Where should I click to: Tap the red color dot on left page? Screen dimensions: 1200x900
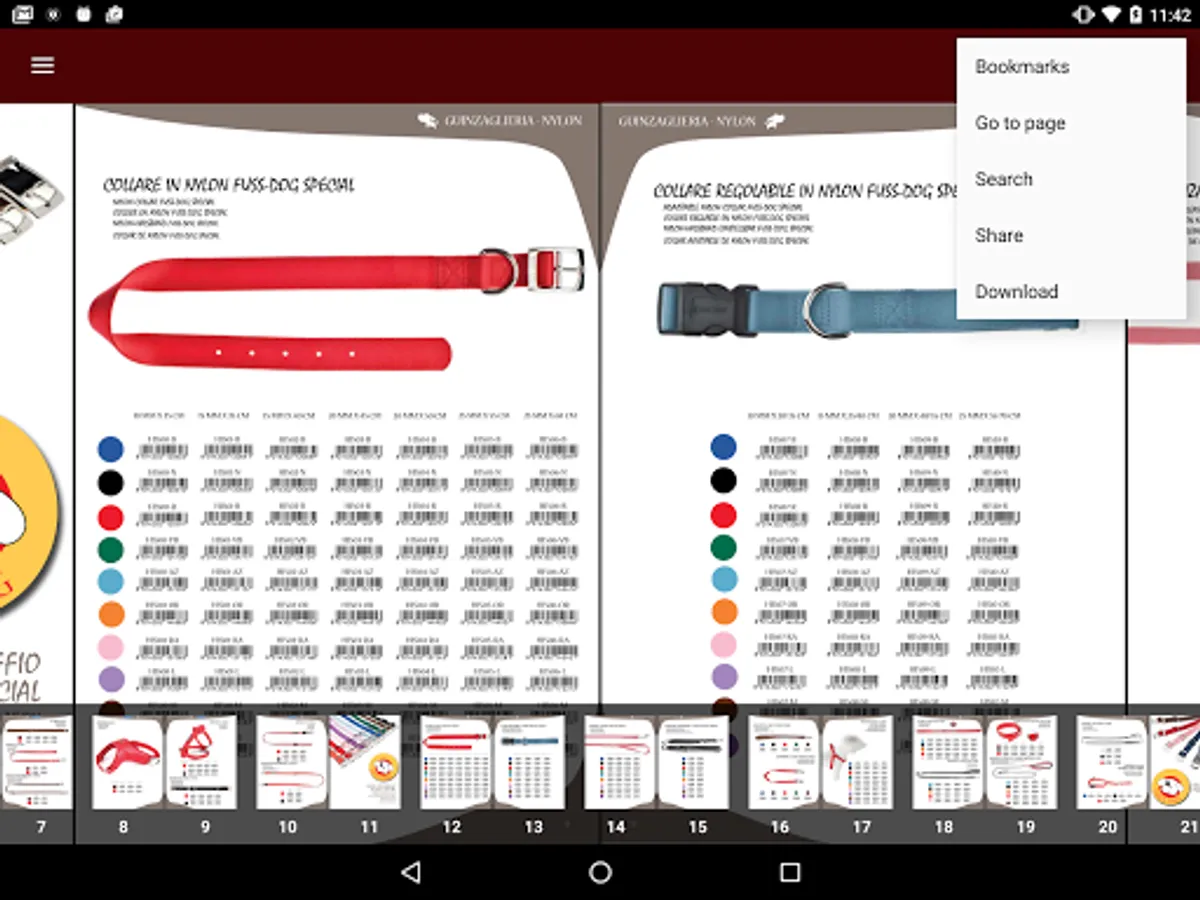pyautogui.click(x=110, y=517)
